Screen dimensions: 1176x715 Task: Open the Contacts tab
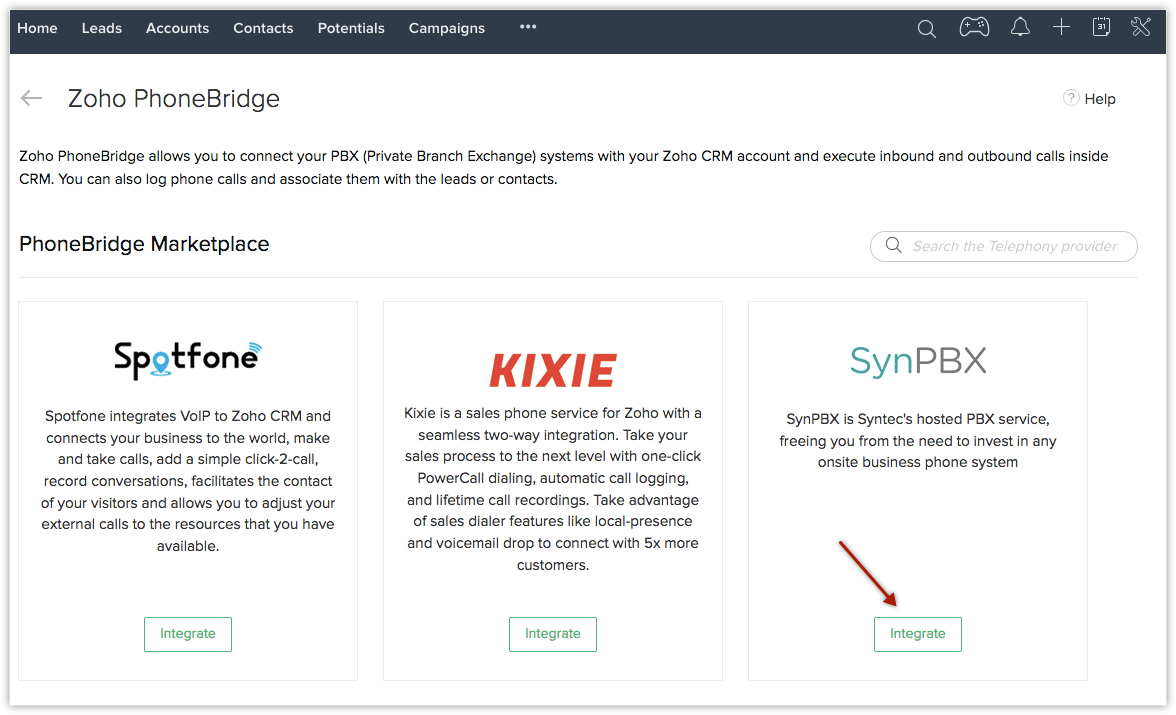pyautogui.click(x=263, y=28)
